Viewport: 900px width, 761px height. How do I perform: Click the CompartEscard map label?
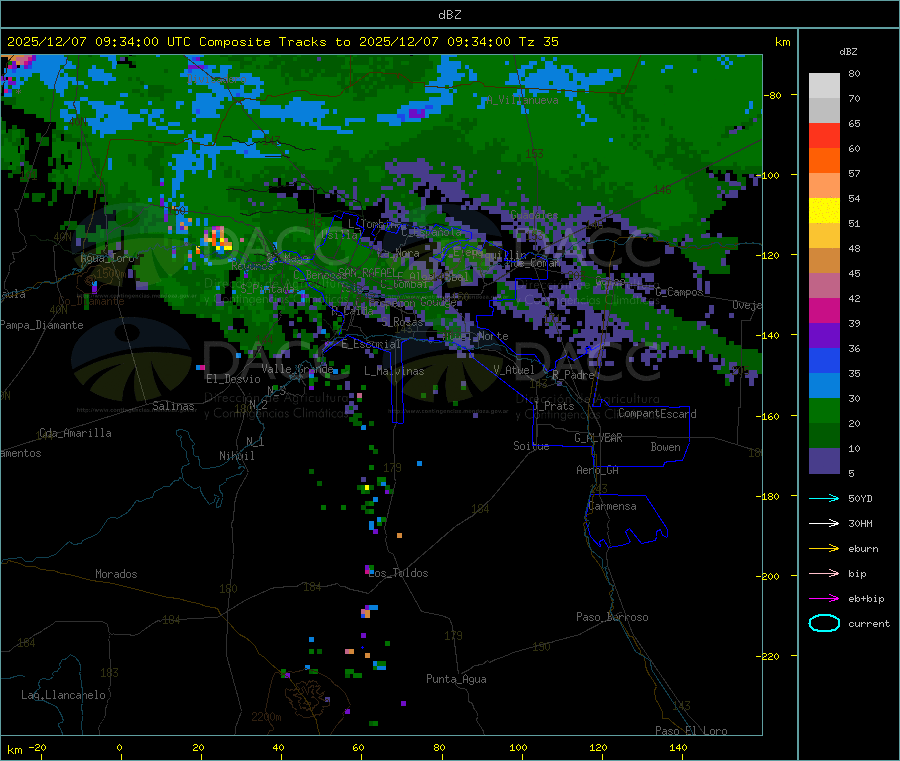(x=657, y=414)
